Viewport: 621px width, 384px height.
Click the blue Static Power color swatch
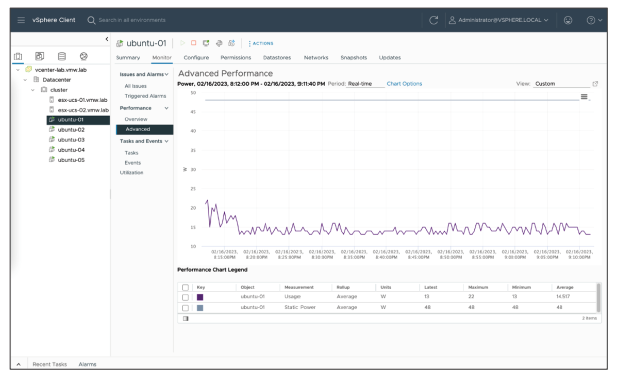click(200, 308)
